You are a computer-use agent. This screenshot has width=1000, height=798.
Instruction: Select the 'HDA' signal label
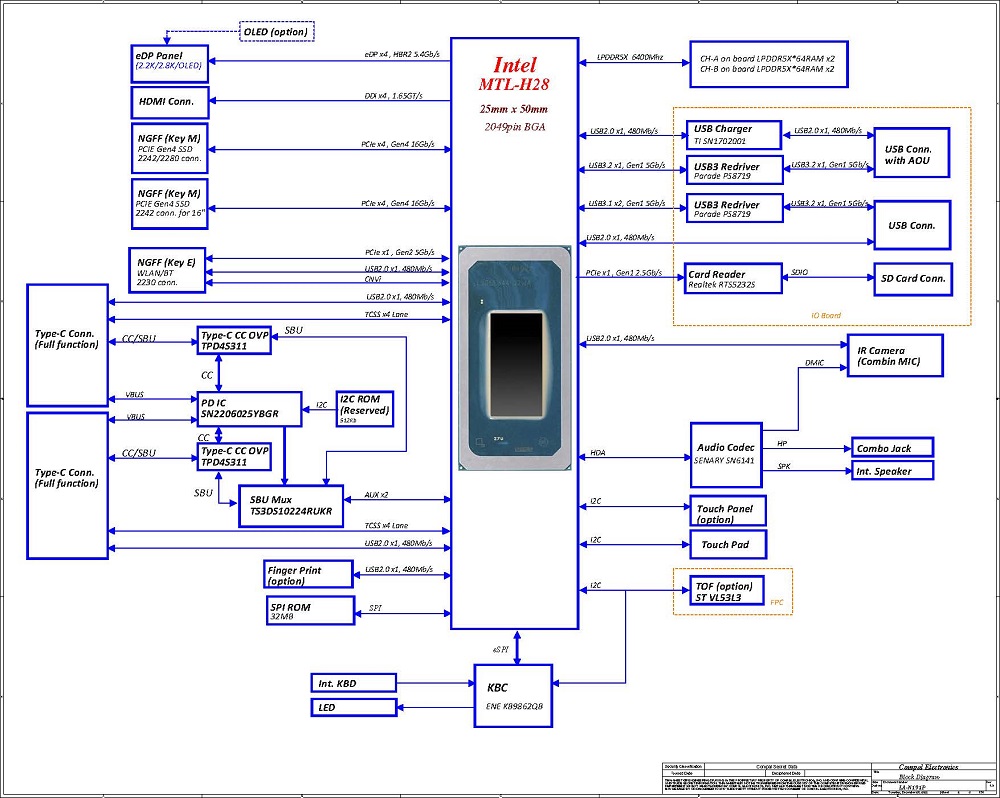(x=598, y=452)
